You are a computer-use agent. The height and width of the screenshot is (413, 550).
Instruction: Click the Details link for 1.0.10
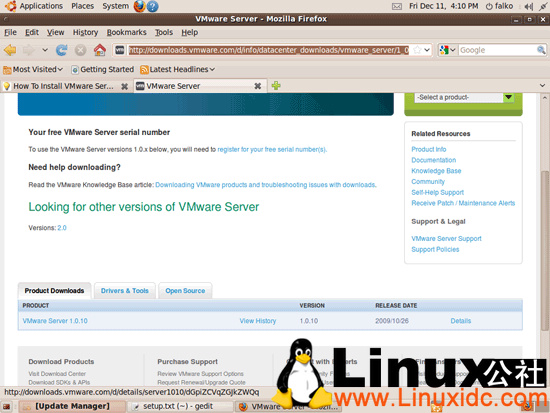click(461, 321)
